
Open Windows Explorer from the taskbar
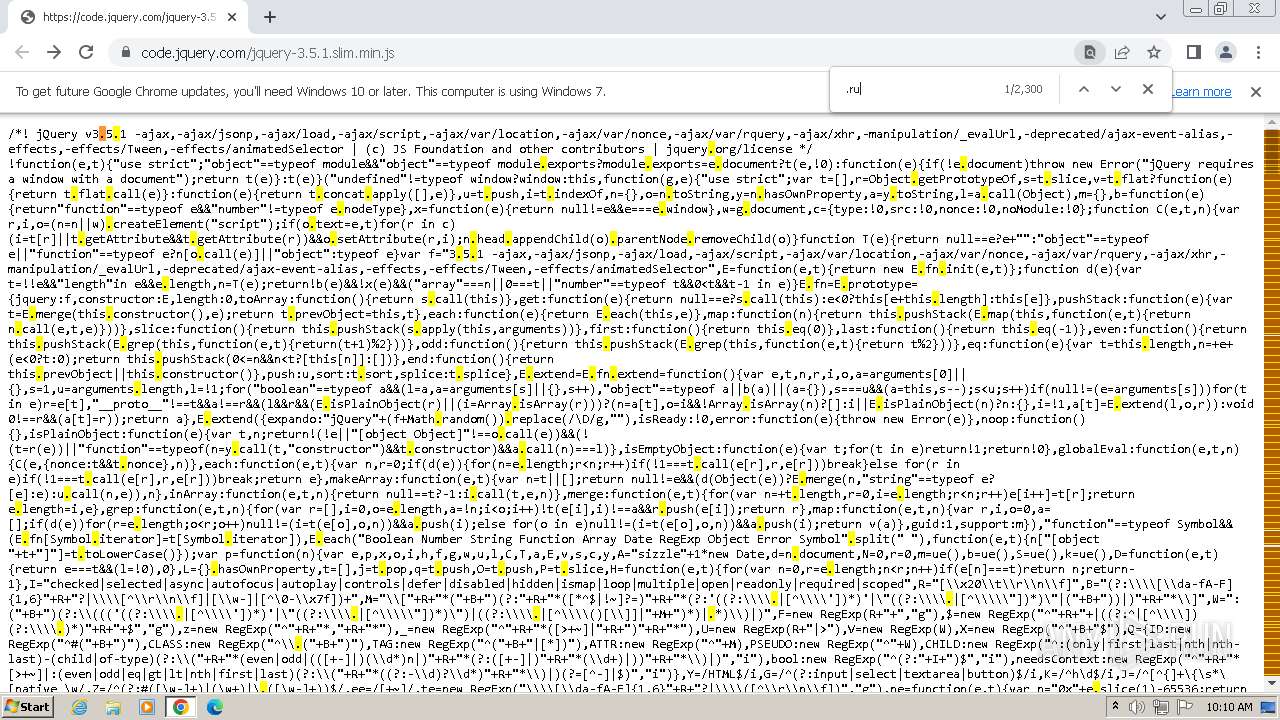click(x=113, y=707)
